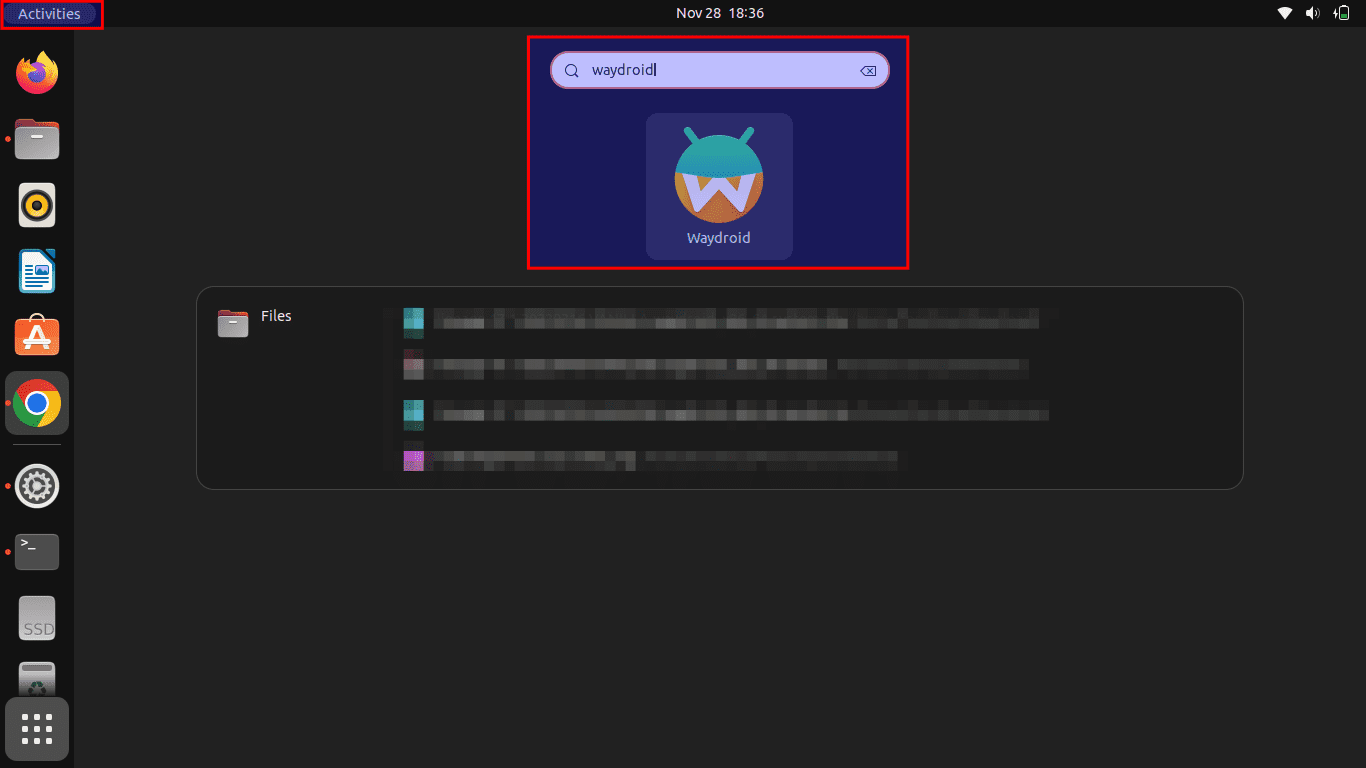Open system menu via battery icon
1366x768 pixels.
coord(1342,13)
